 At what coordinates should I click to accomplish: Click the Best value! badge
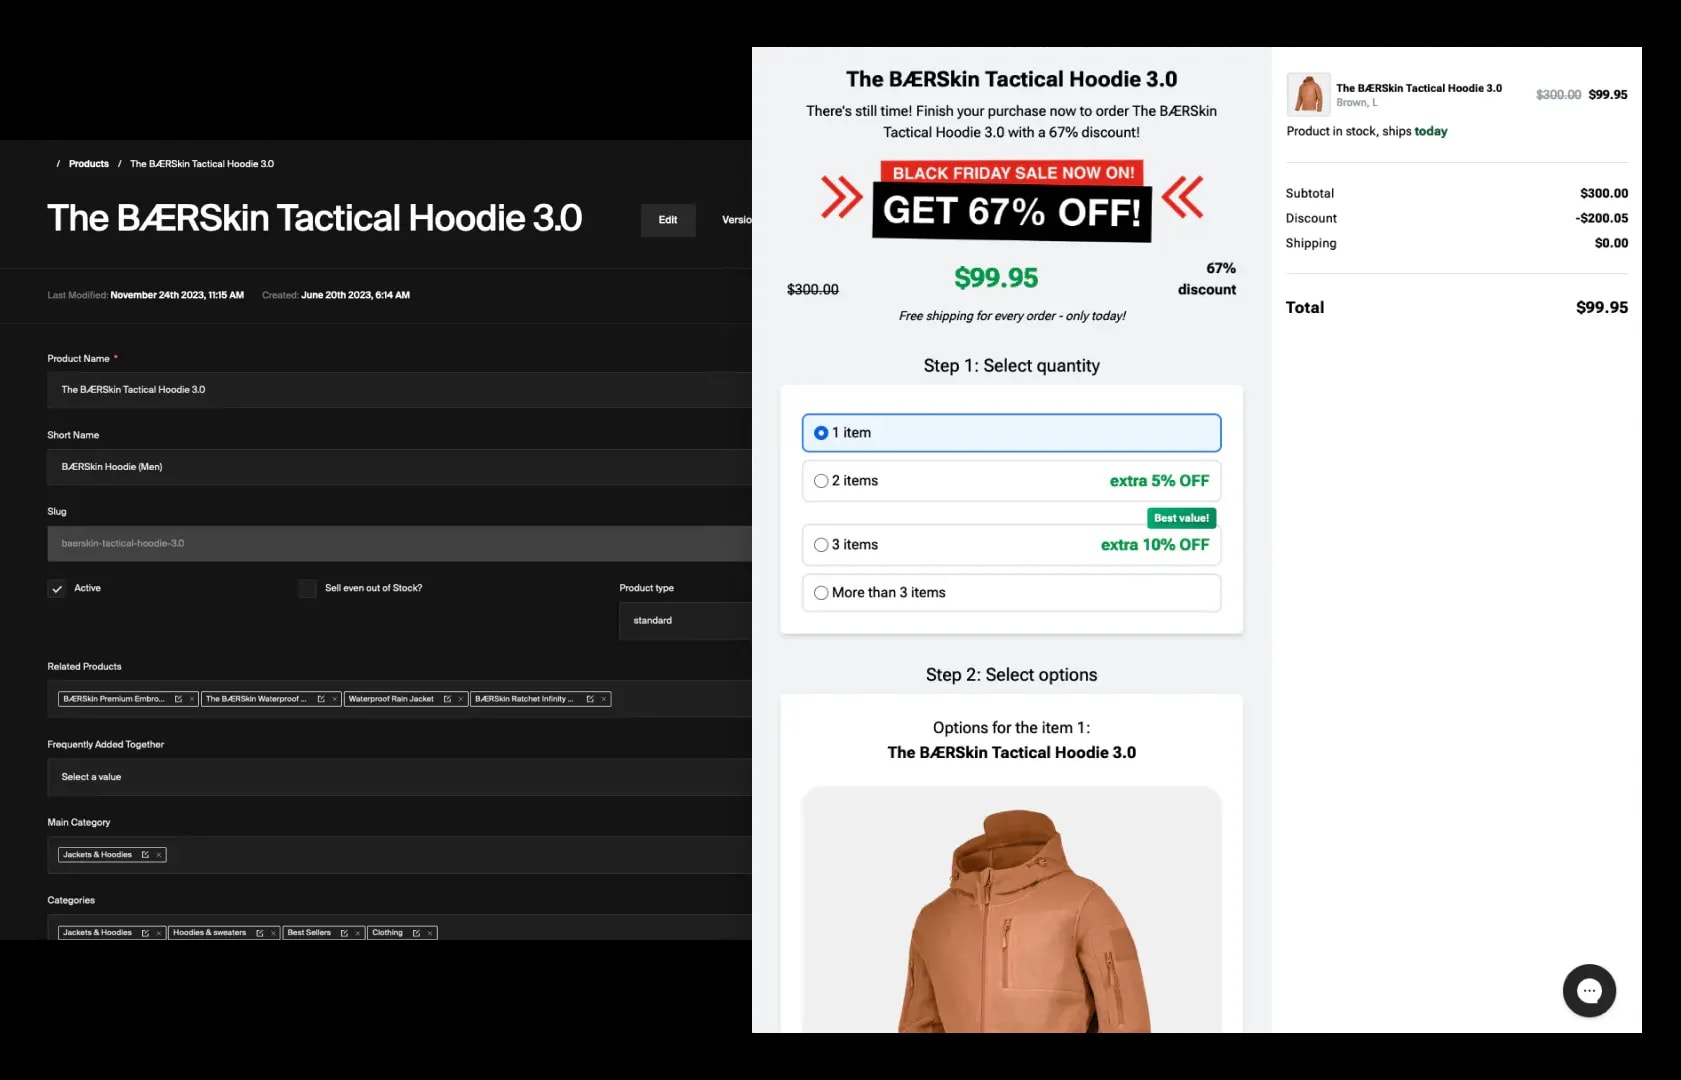(1181, 518)
